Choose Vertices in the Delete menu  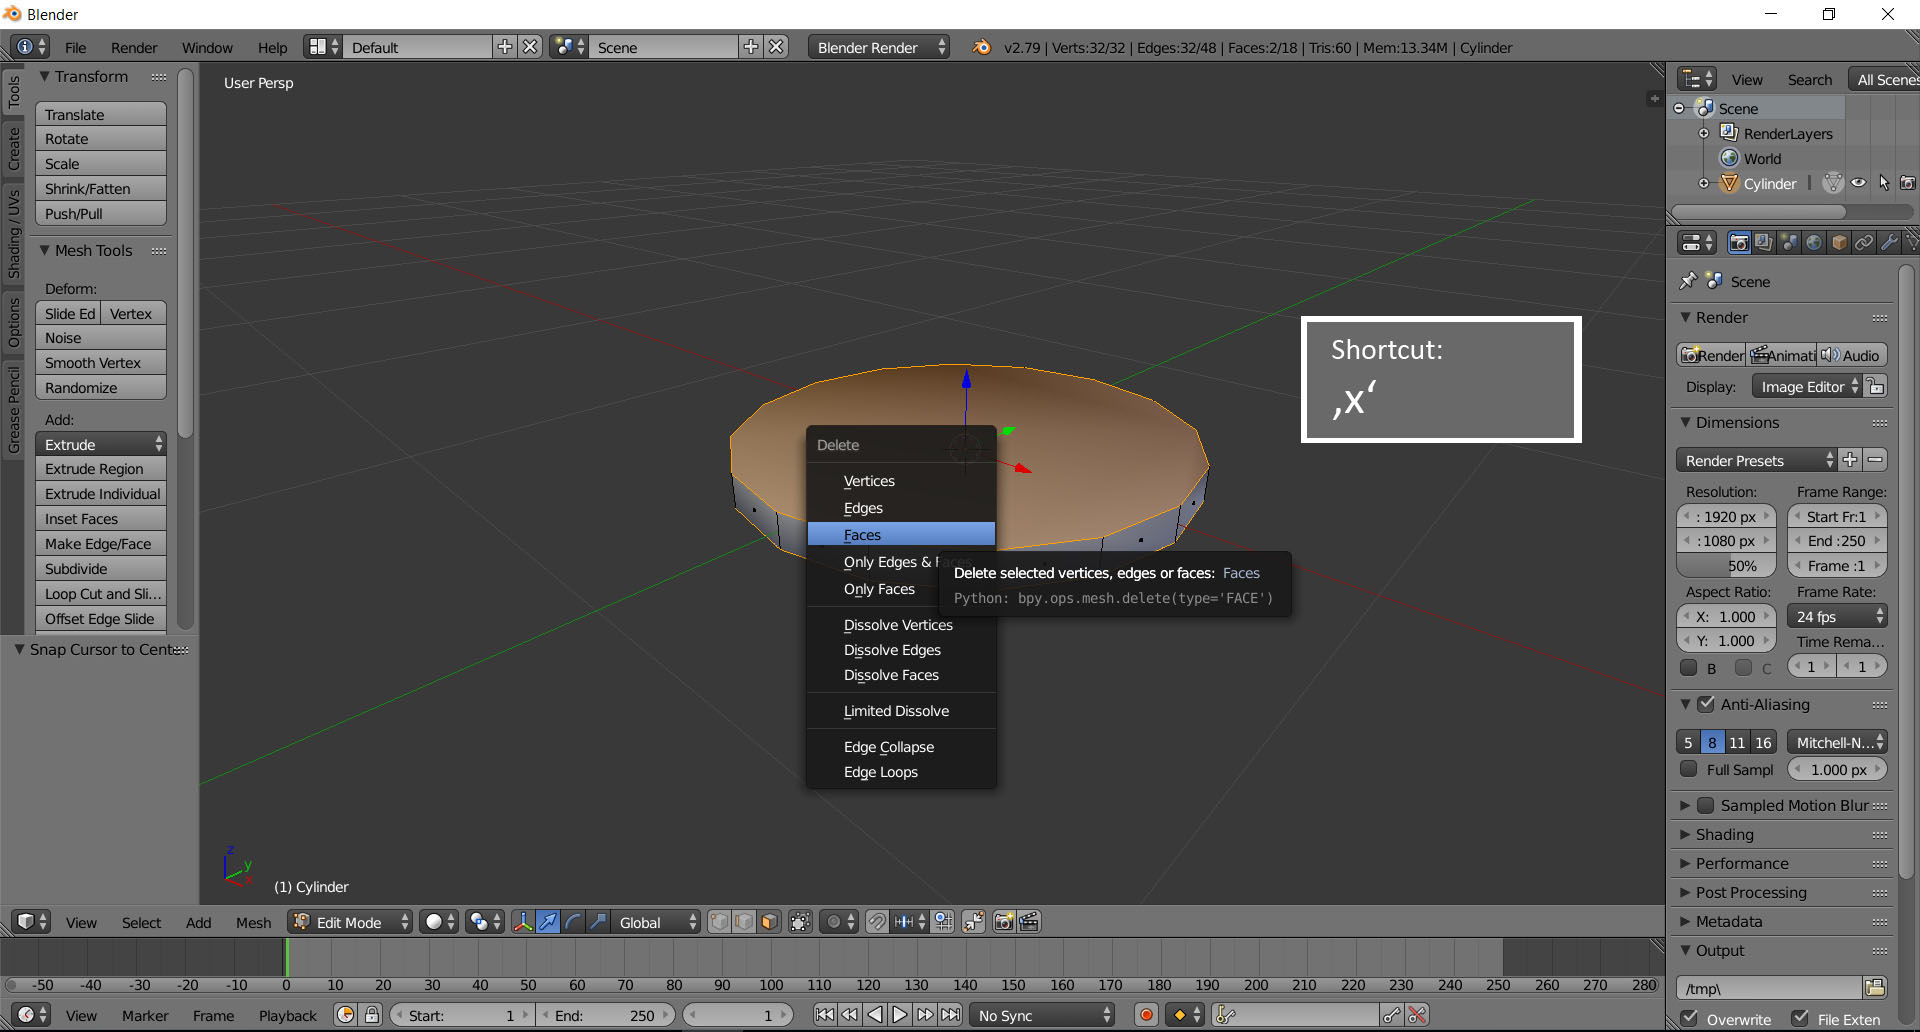(901, 481)
